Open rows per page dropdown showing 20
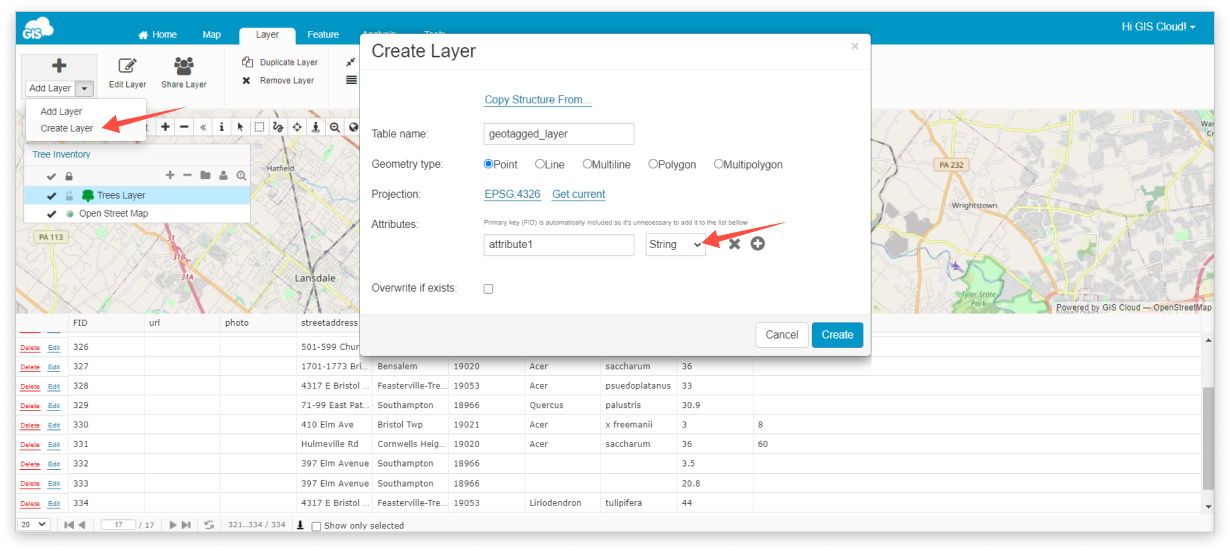1230x552 pixels. pos(34,524)
